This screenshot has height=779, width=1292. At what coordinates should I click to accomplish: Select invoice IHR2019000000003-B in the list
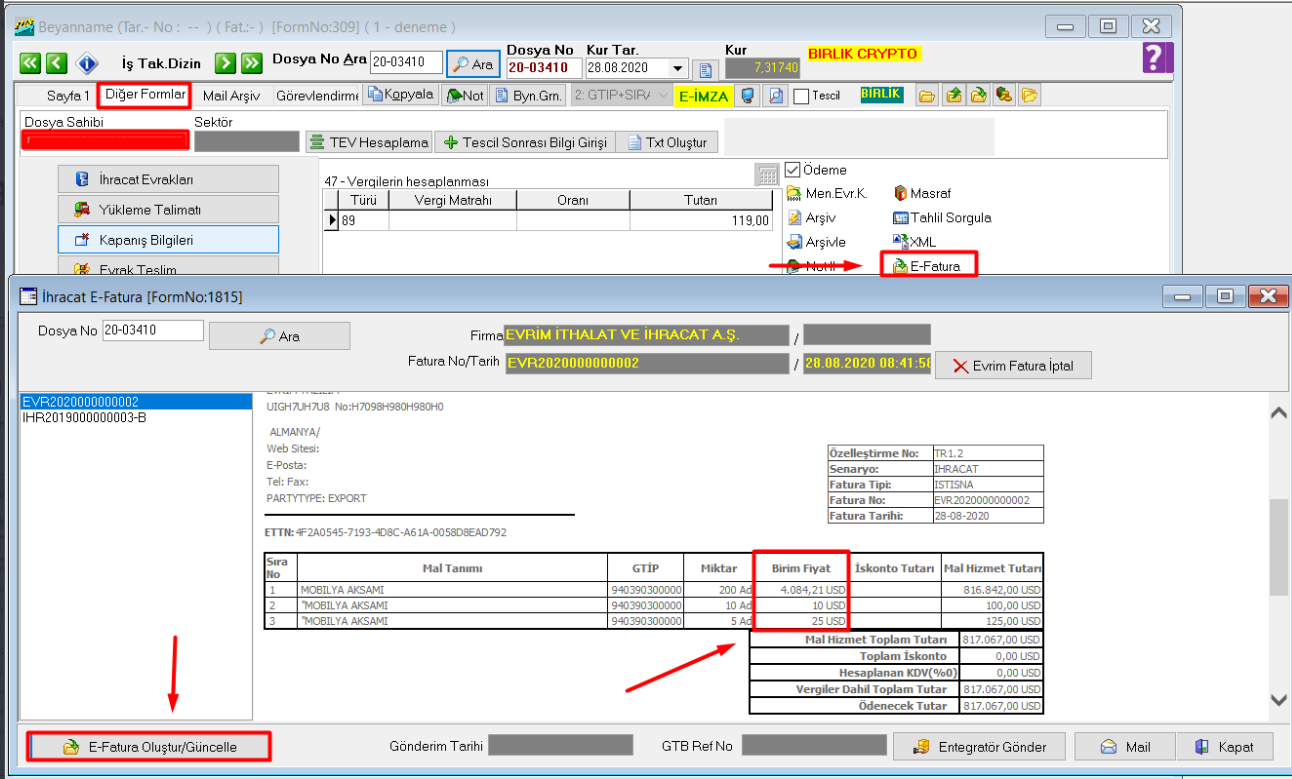84,417
